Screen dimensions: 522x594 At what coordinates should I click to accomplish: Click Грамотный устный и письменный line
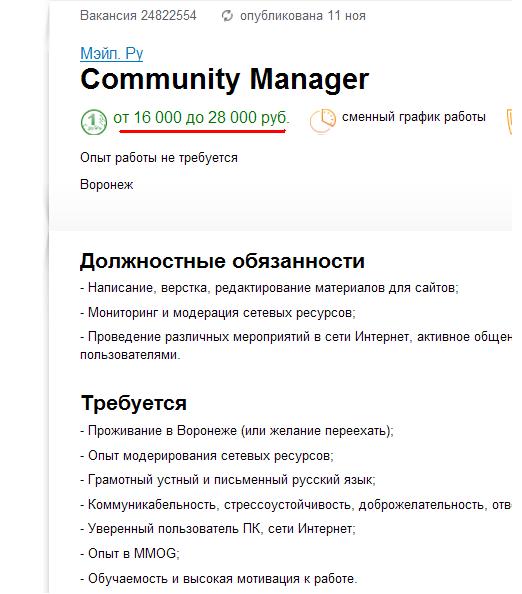[x=228, y=480]
